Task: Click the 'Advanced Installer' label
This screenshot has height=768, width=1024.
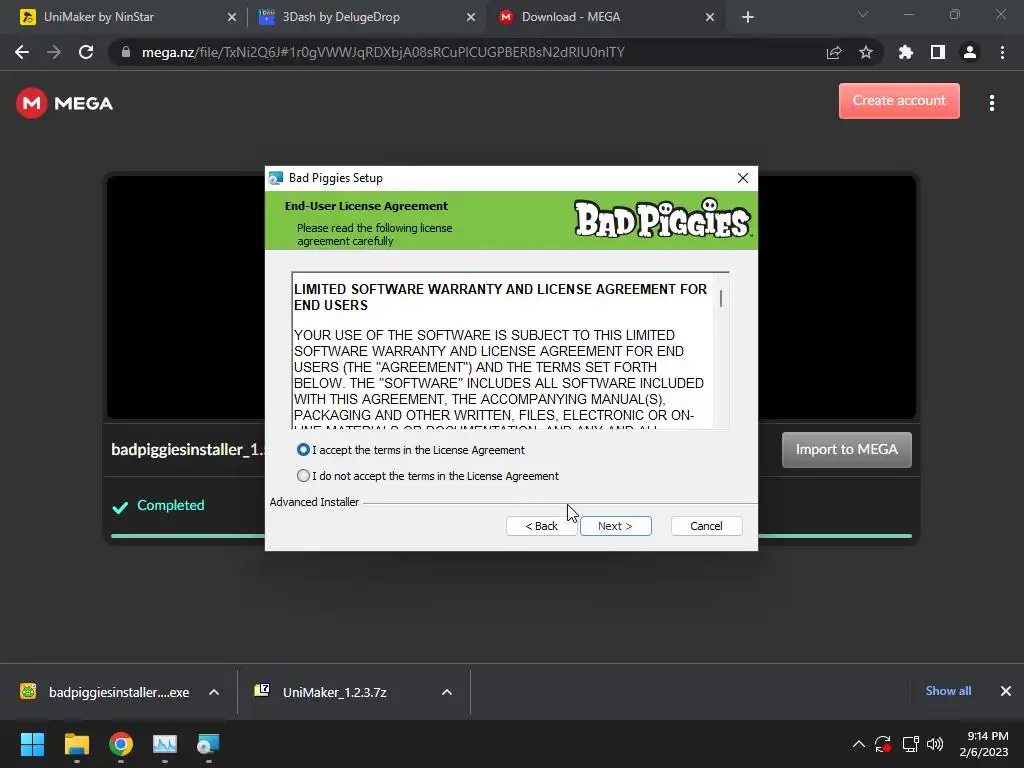Action: point(314,502)
